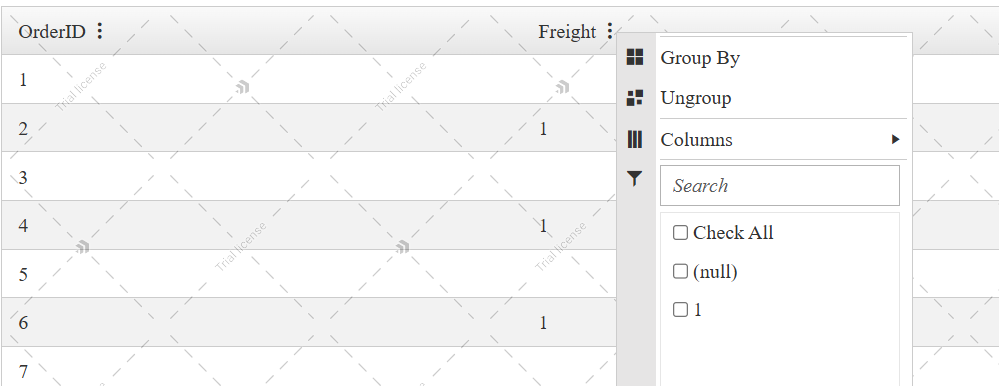This screenshot has height=386, width=999.
Task: Click the Freight column header
Action: [567, 32]
